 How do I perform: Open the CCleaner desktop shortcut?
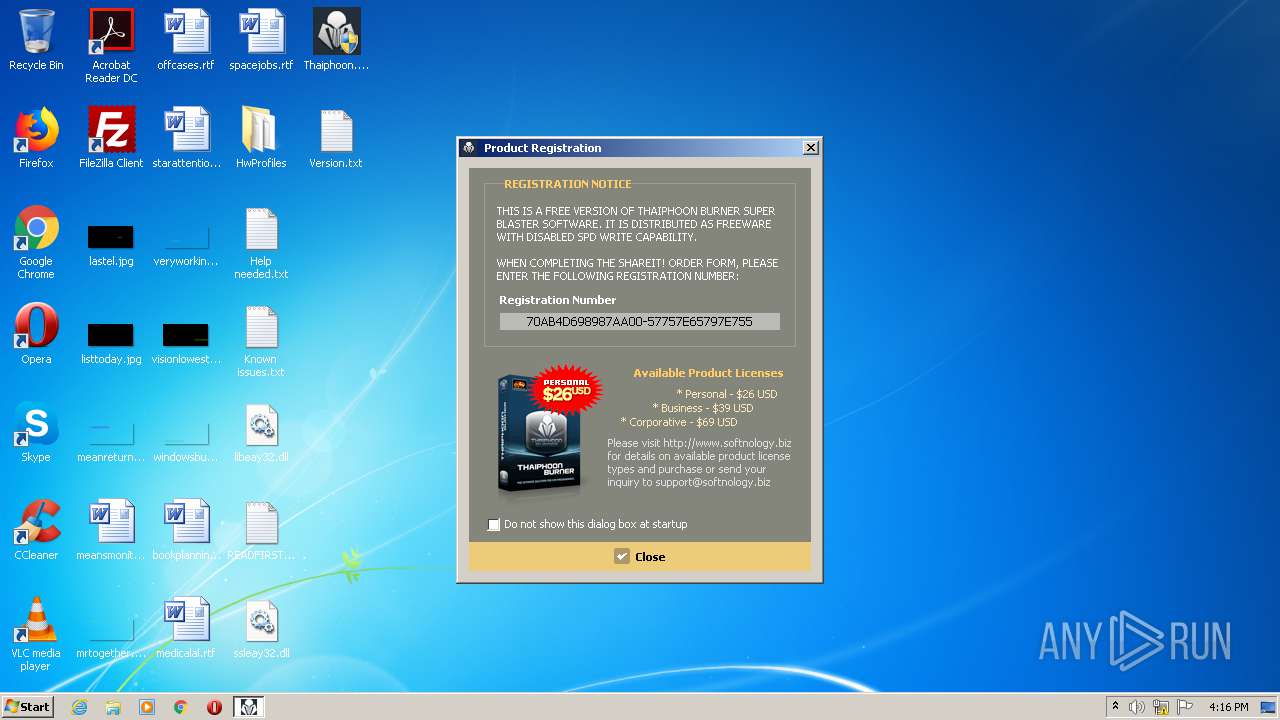pyautogui.click(x=36, y=530)
